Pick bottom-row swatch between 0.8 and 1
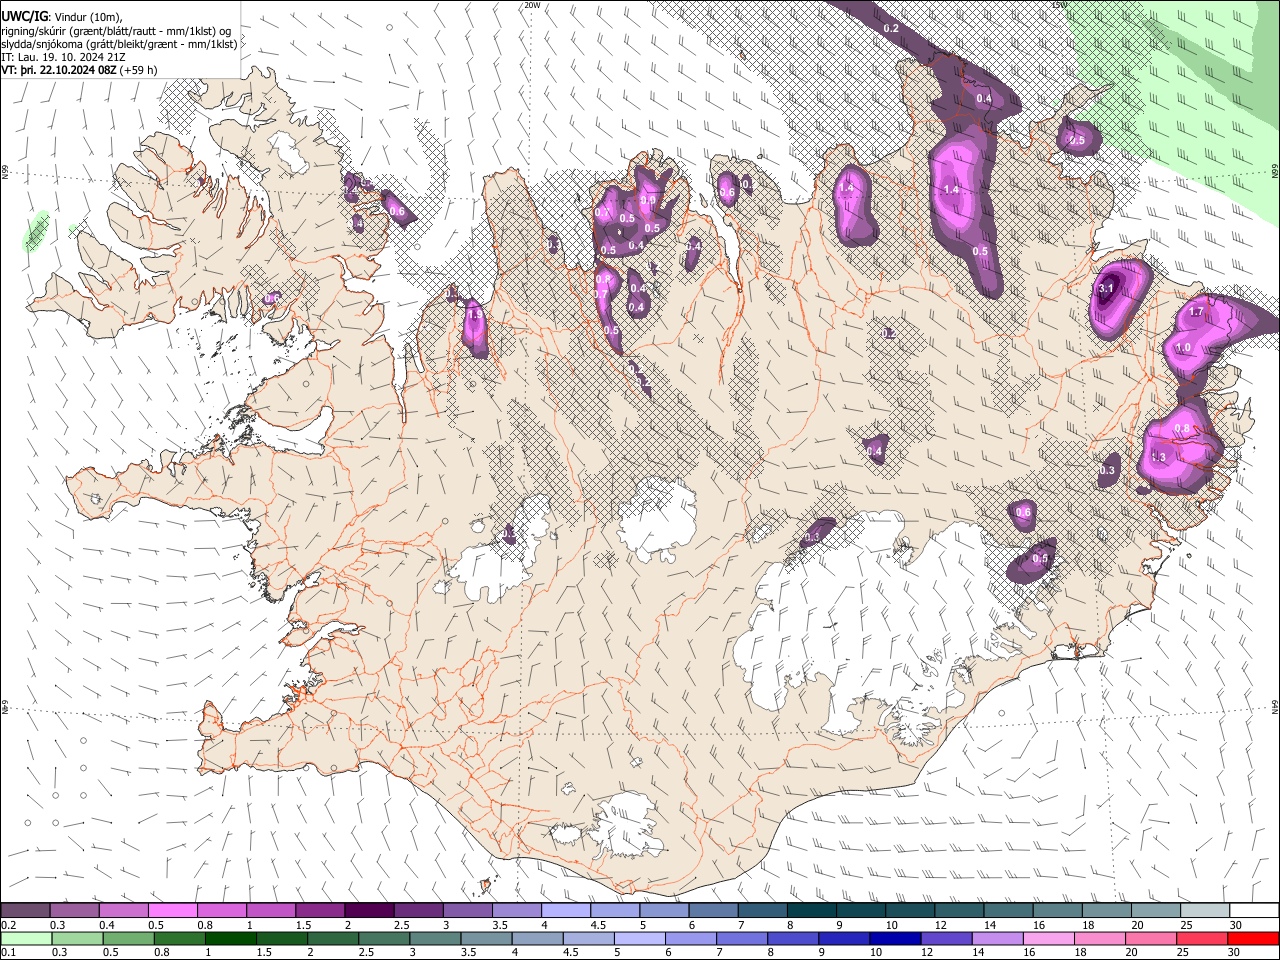The image size is (1280, 960). pos(179,939)
